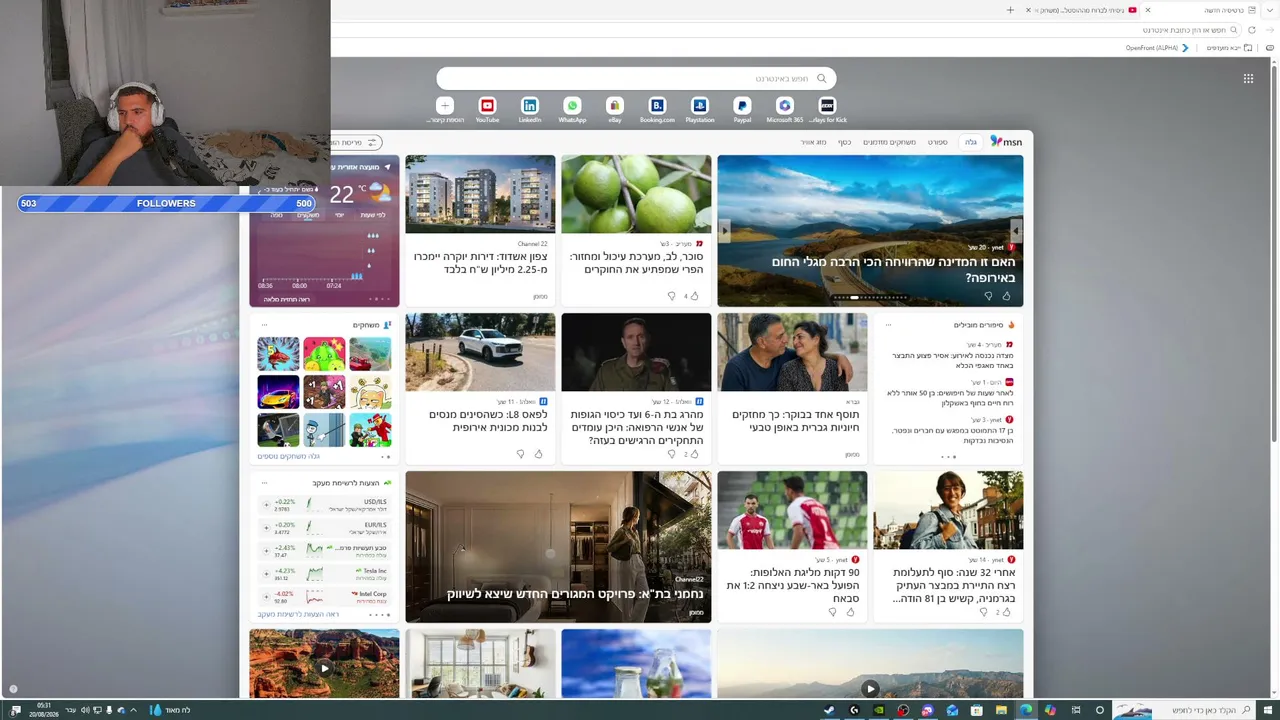Open the apps grid launcher icon
This screenshot has width=1280, height=720.
pos(1248,78)
